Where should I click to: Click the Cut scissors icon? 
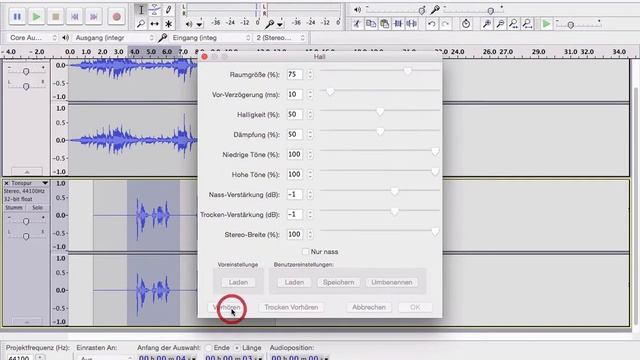coord(357,24)
